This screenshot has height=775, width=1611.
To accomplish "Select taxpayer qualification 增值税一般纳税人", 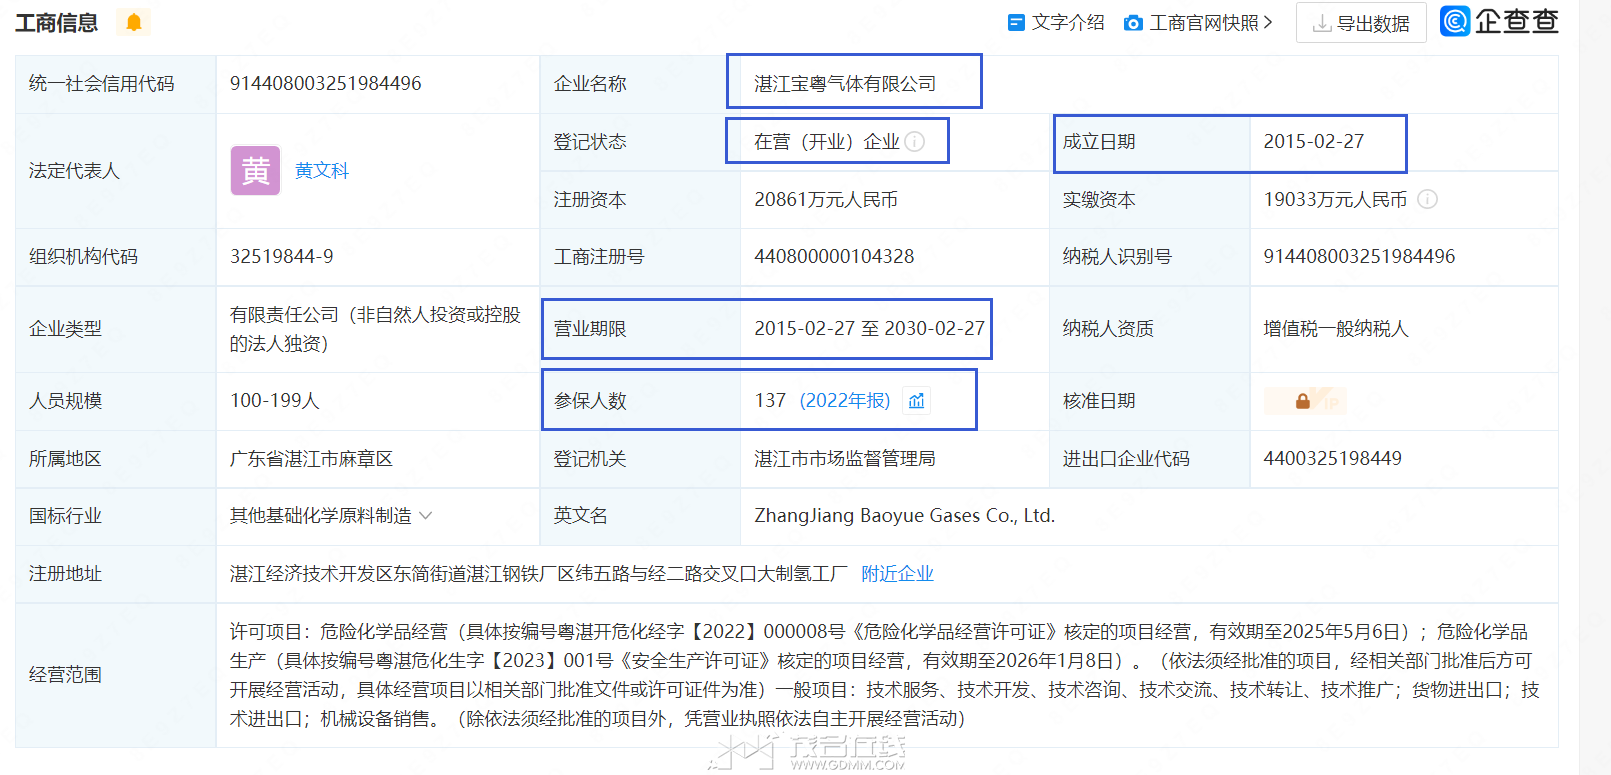I will [x=1336, y=329].
